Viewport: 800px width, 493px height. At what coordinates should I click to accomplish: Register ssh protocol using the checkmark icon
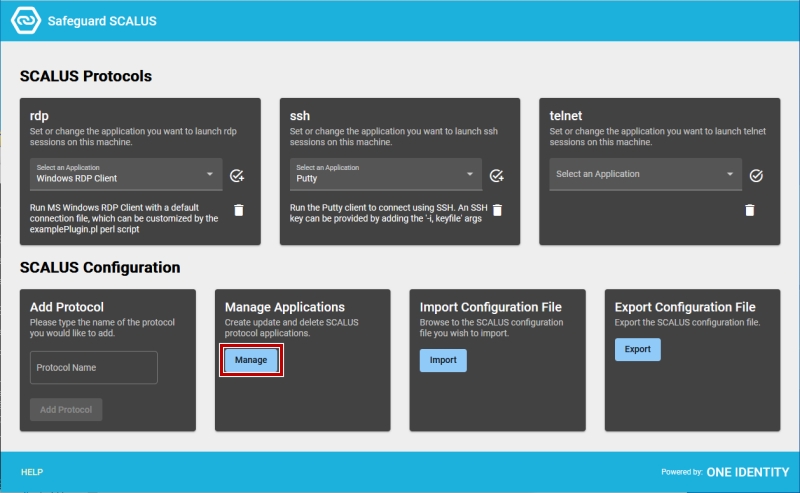tap(496, 176)
